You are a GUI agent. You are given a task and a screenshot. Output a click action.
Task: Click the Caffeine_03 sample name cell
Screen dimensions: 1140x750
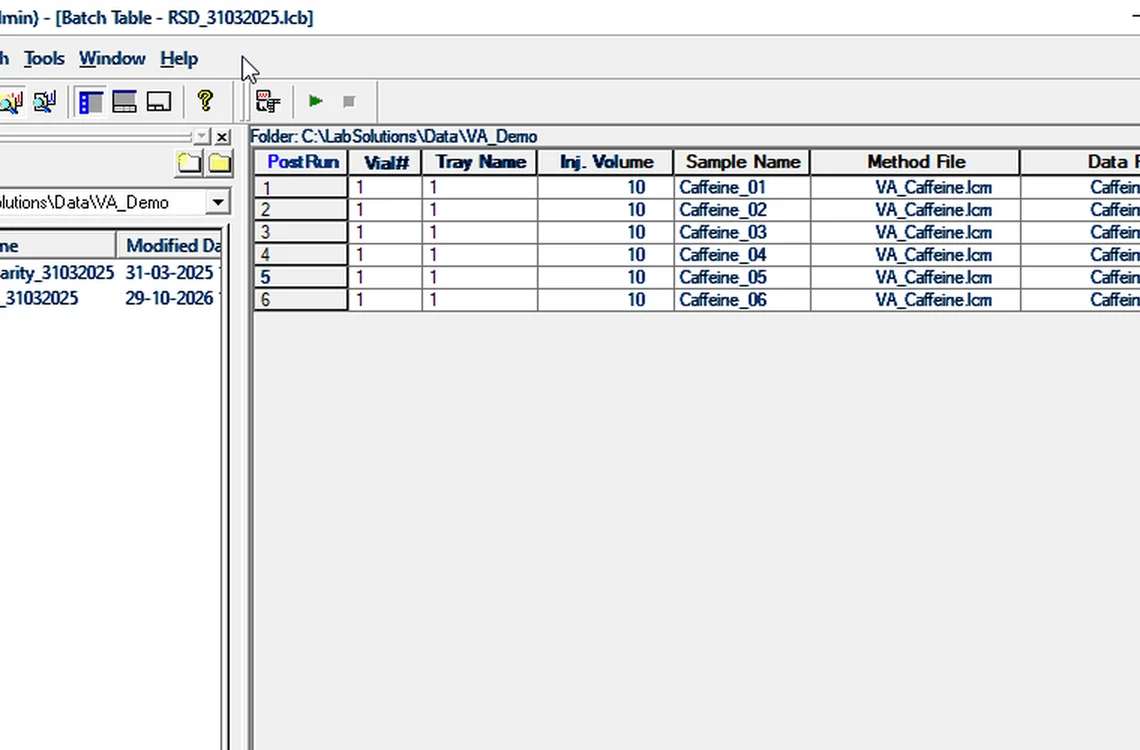[742, 233]
